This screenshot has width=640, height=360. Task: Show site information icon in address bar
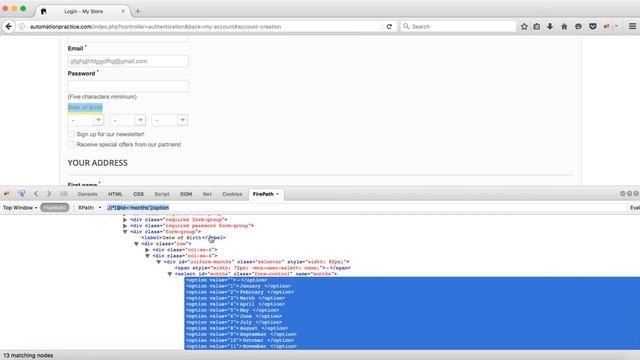22,27
